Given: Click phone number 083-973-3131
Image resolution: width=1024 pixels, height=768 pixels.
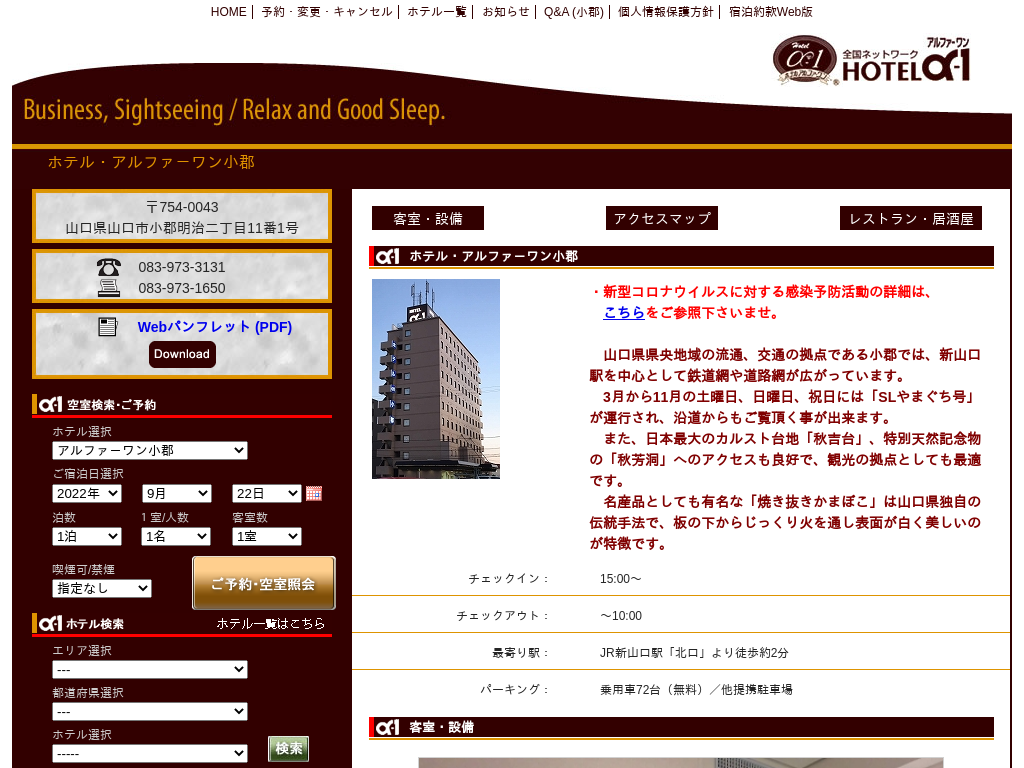Looking at the screenshot, I should click(182, 267).
